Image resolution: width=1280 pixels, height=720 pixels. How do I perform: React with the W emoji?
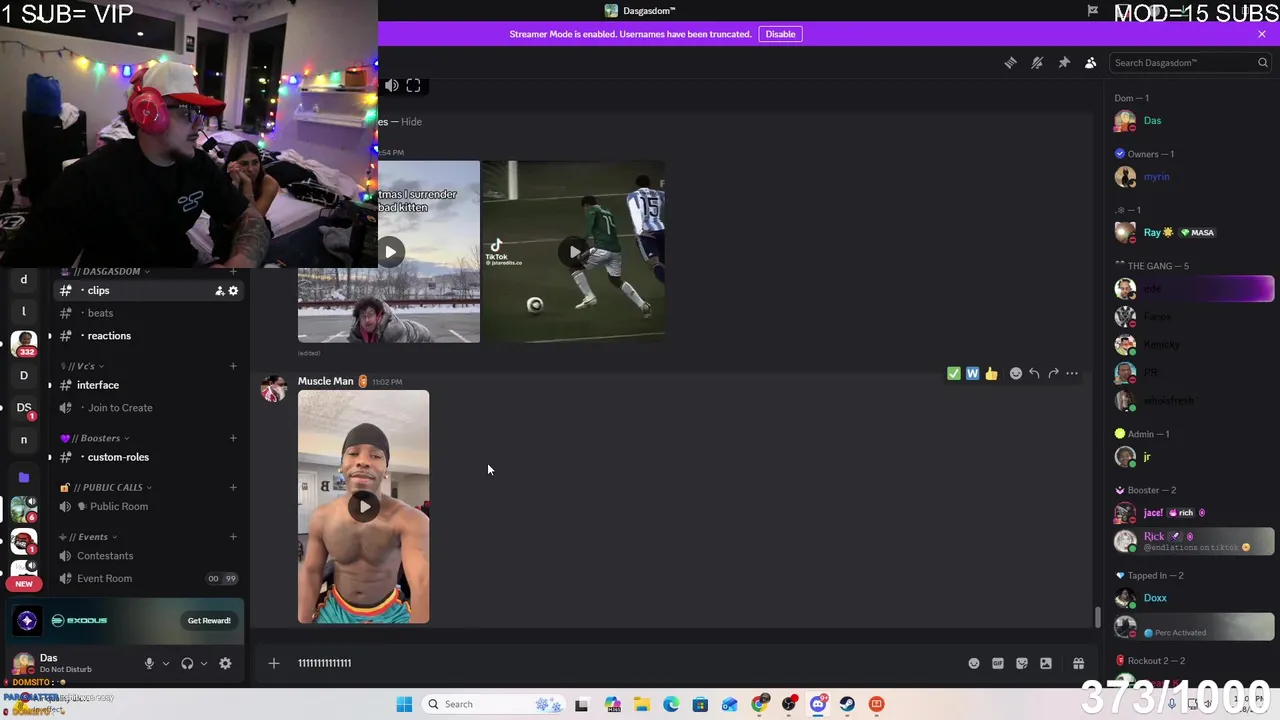(x=972, y=373)
